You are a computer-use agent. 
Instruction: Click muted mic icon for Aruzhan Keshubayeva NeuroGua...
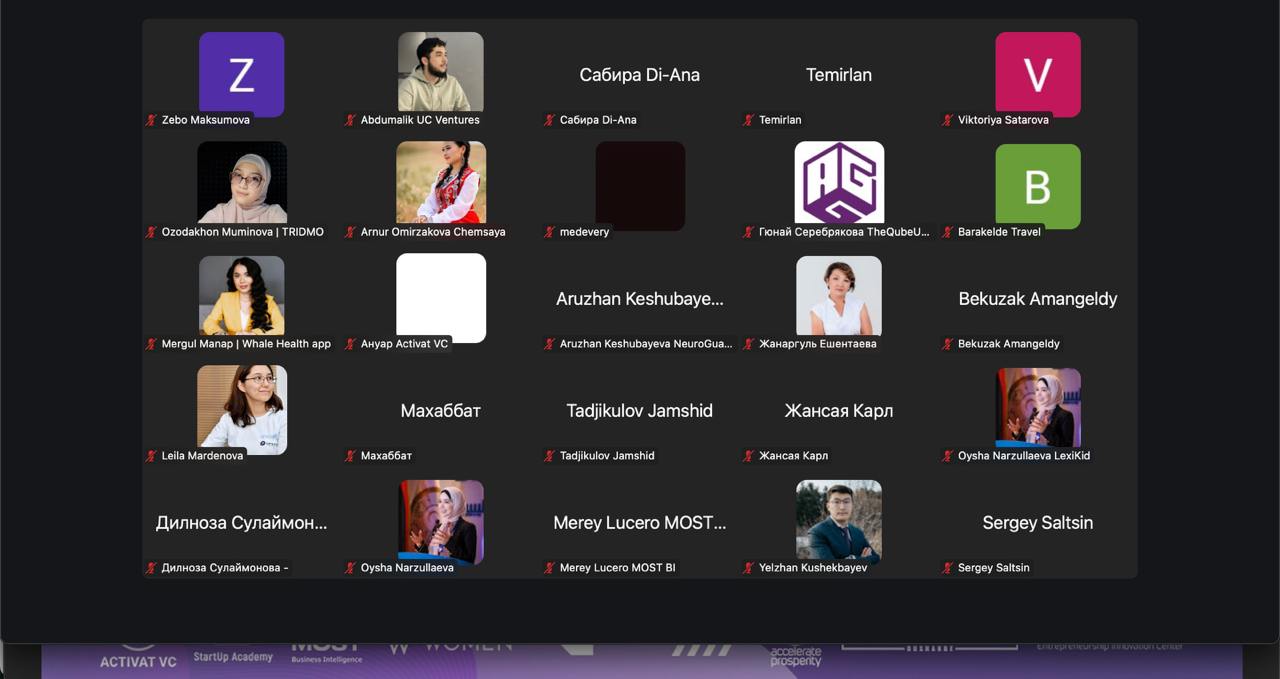(550, 344)
